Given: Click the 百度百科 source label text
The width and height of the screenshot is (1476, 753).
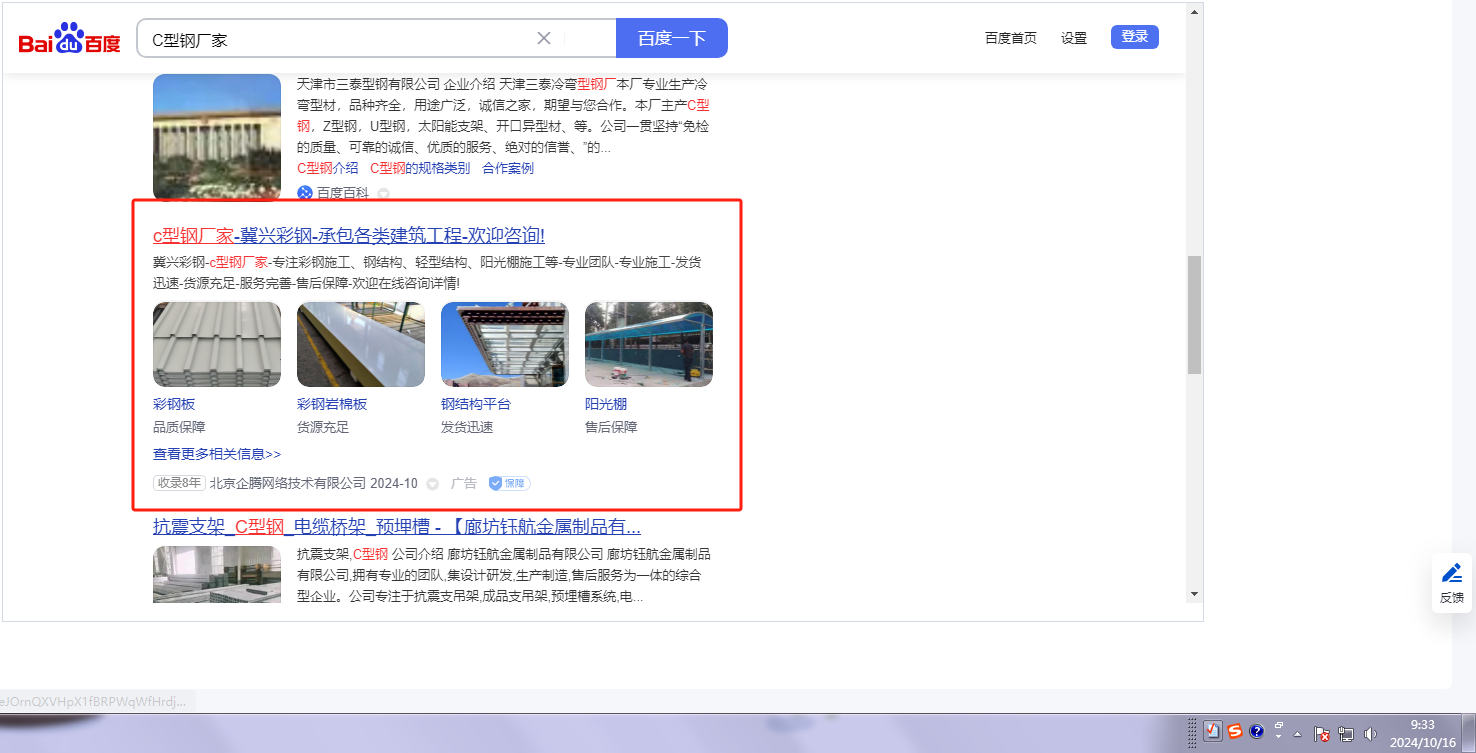Looking at the screenshot, I should tap(343, 193).
